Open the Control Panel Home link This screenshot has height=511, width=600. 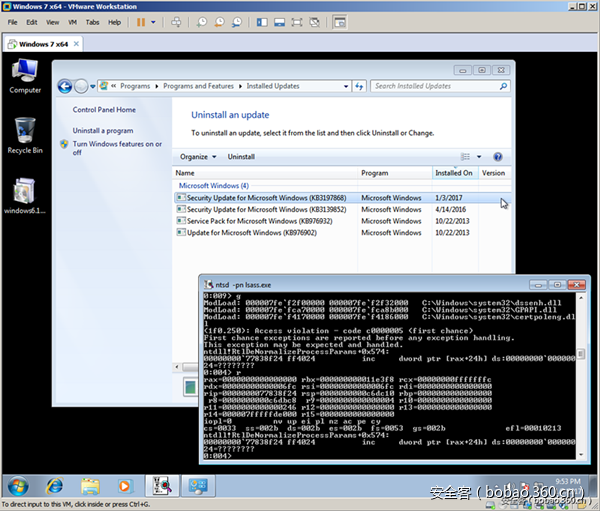(x=104, y=110)
